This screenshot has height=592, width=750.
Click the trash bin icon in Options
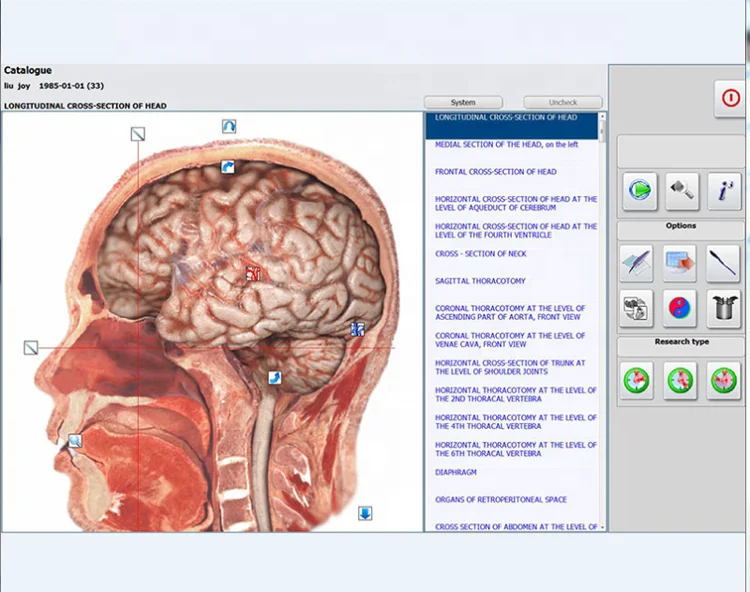coord(723,308)
